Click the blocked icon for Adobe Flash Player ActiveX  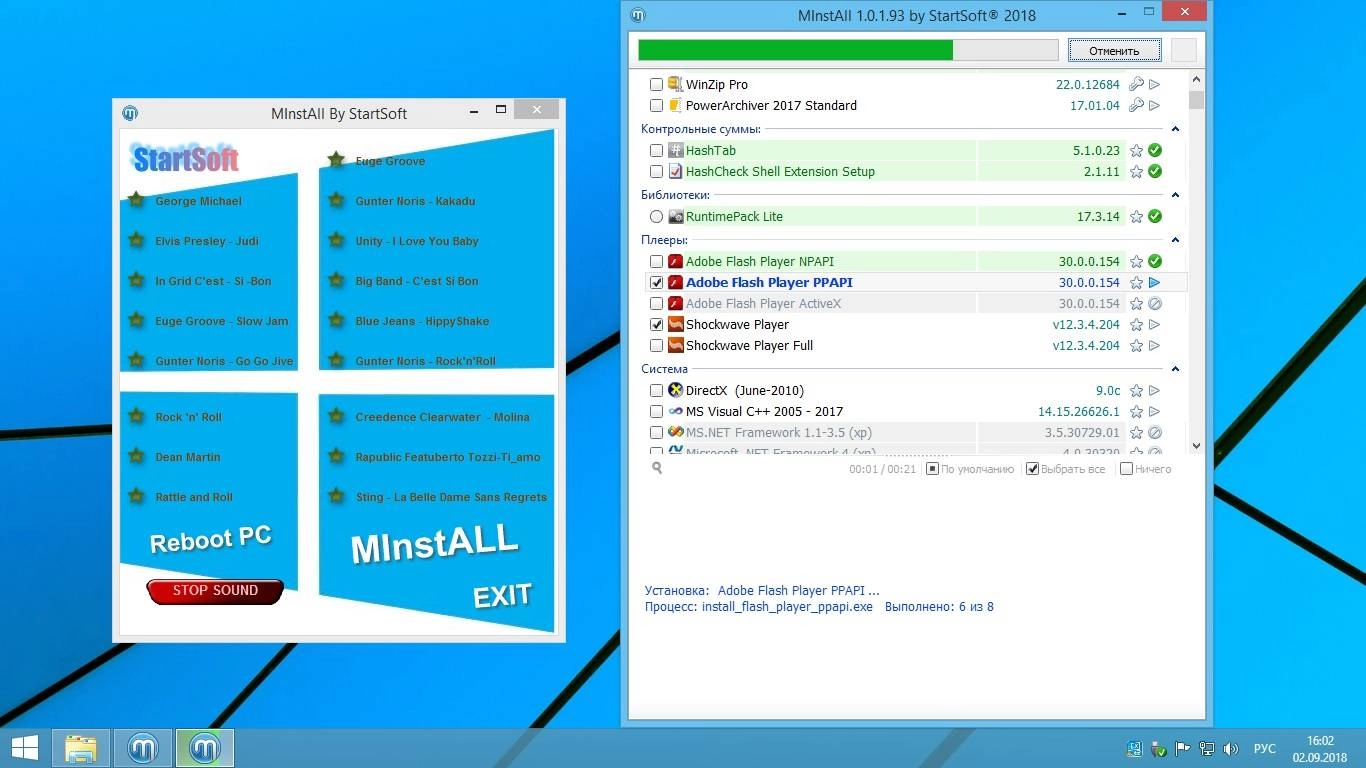coord(1155,304)
